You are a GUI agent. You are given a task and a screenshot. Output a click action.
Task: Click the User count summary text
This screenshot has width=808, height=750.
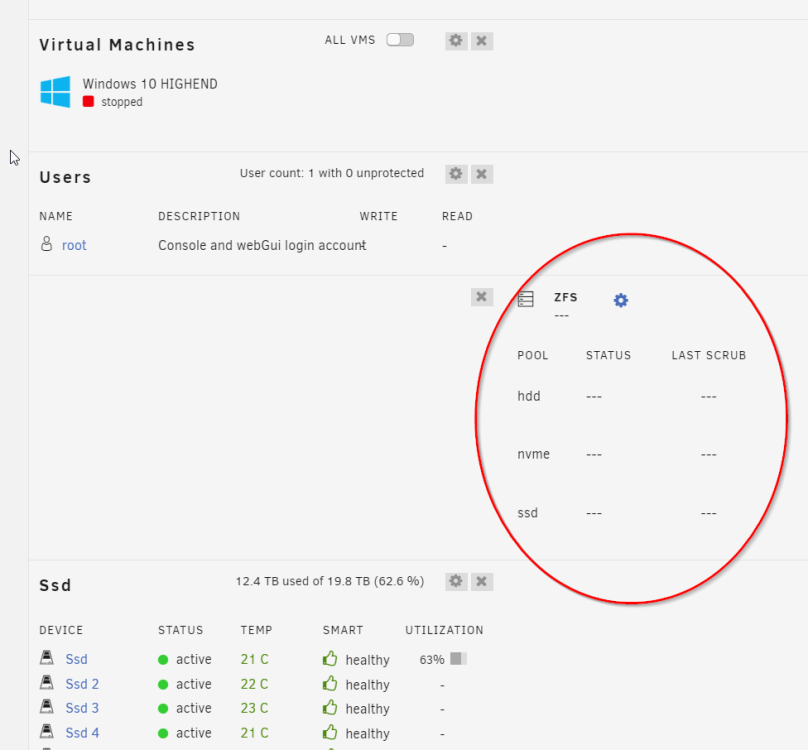[x=332, y=173]
